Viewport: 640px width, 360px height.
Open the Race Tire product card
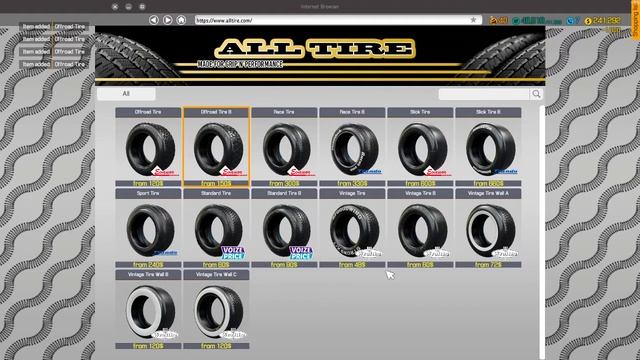point(284,147)
